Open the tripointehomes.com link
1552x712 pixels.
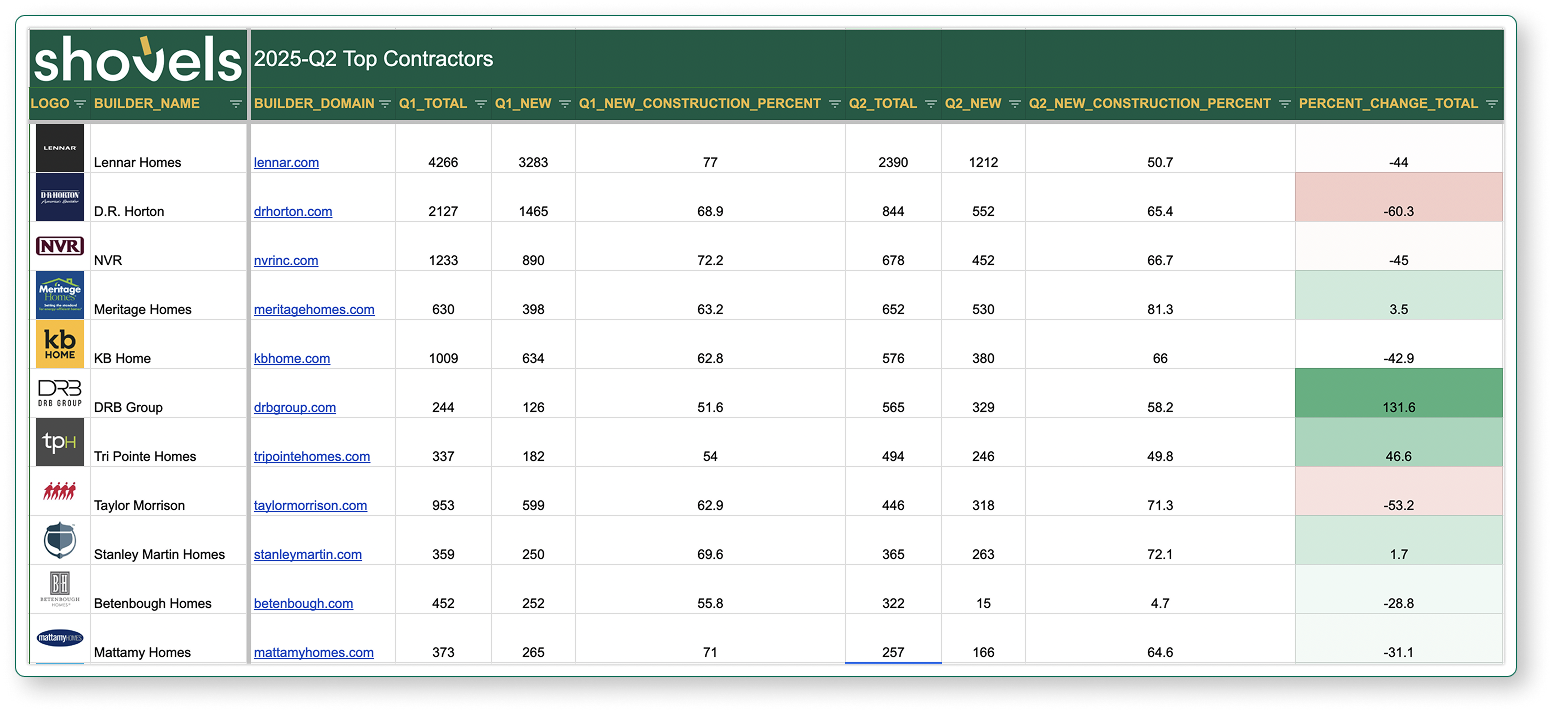pos(312,456)
